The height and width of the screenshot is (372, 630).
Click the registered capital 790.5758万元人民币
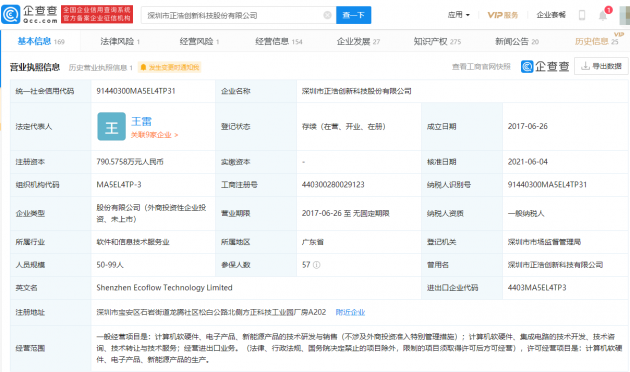(130, 162)
